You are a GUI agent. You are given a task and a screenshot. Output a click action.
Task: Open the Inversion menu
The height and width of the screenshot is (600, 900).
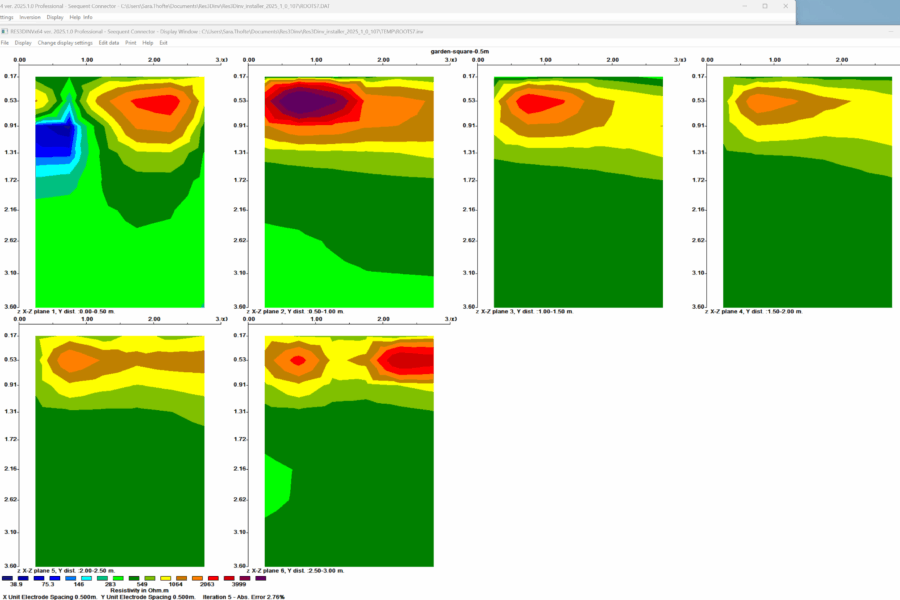(x=29, y=17)
